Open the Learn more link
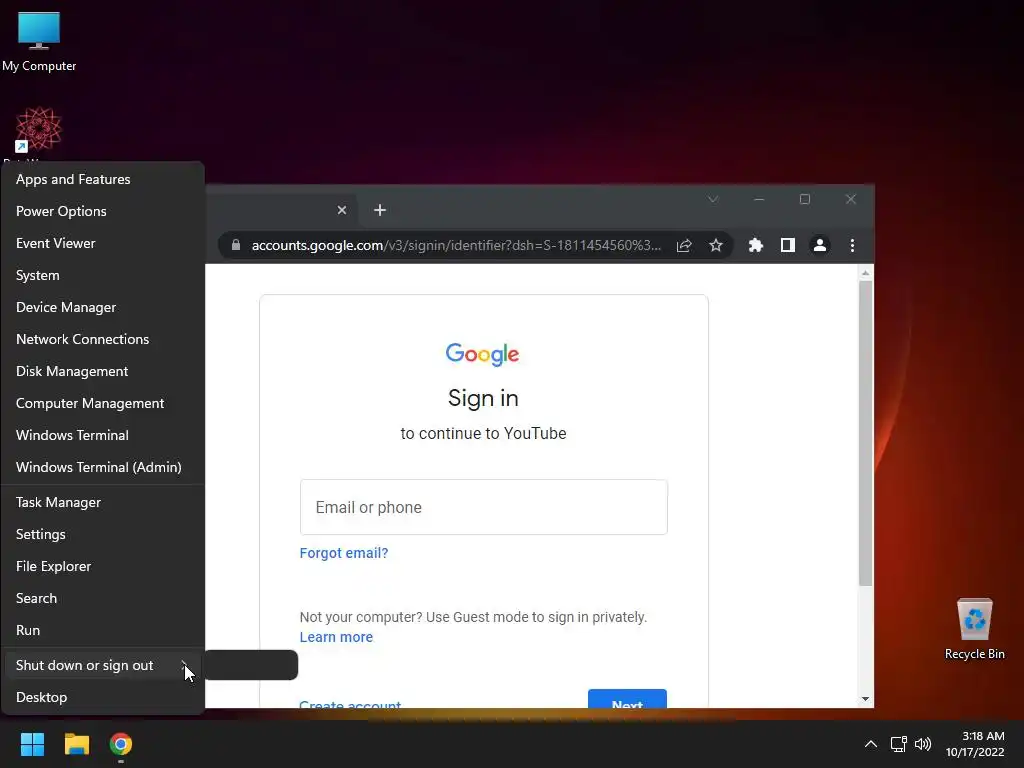 [x=336, y=637]
